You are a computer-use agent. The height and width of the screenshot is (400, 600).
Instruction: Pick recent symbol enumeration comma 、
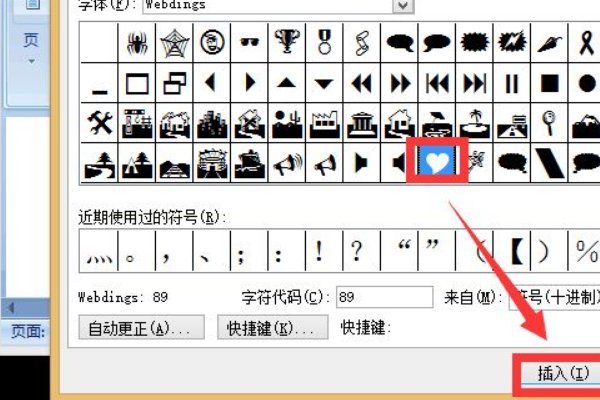pyautogui.click(x=212, y=251)
